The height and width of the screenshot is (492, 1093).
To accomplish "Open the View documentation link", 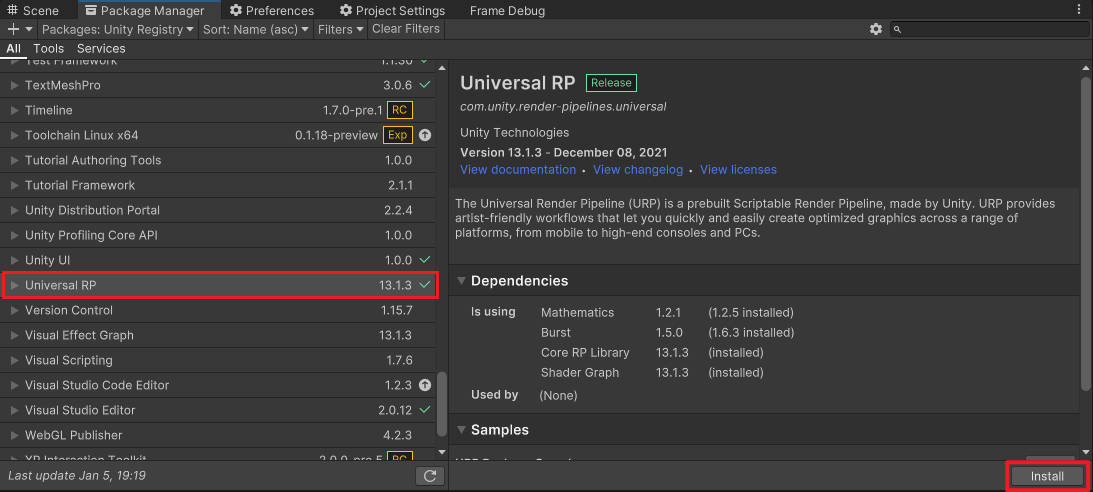I will 518,169.
